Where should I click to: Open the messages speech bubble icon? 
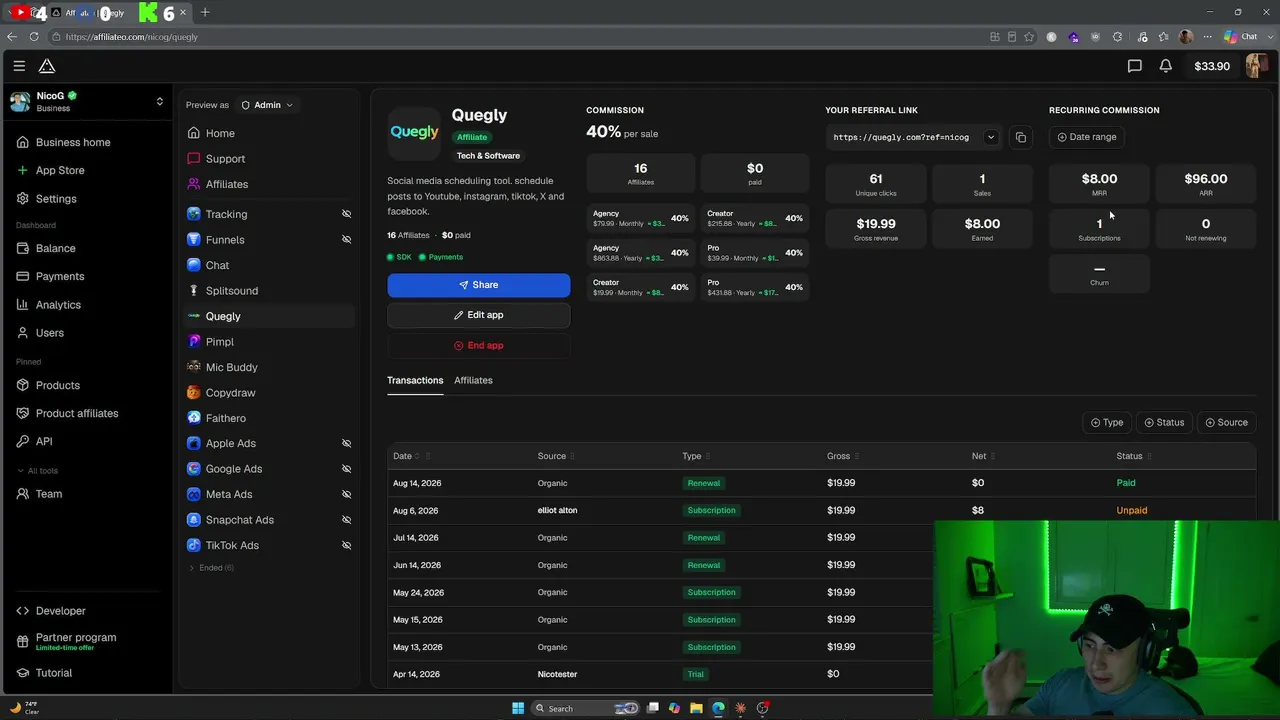1134,66
